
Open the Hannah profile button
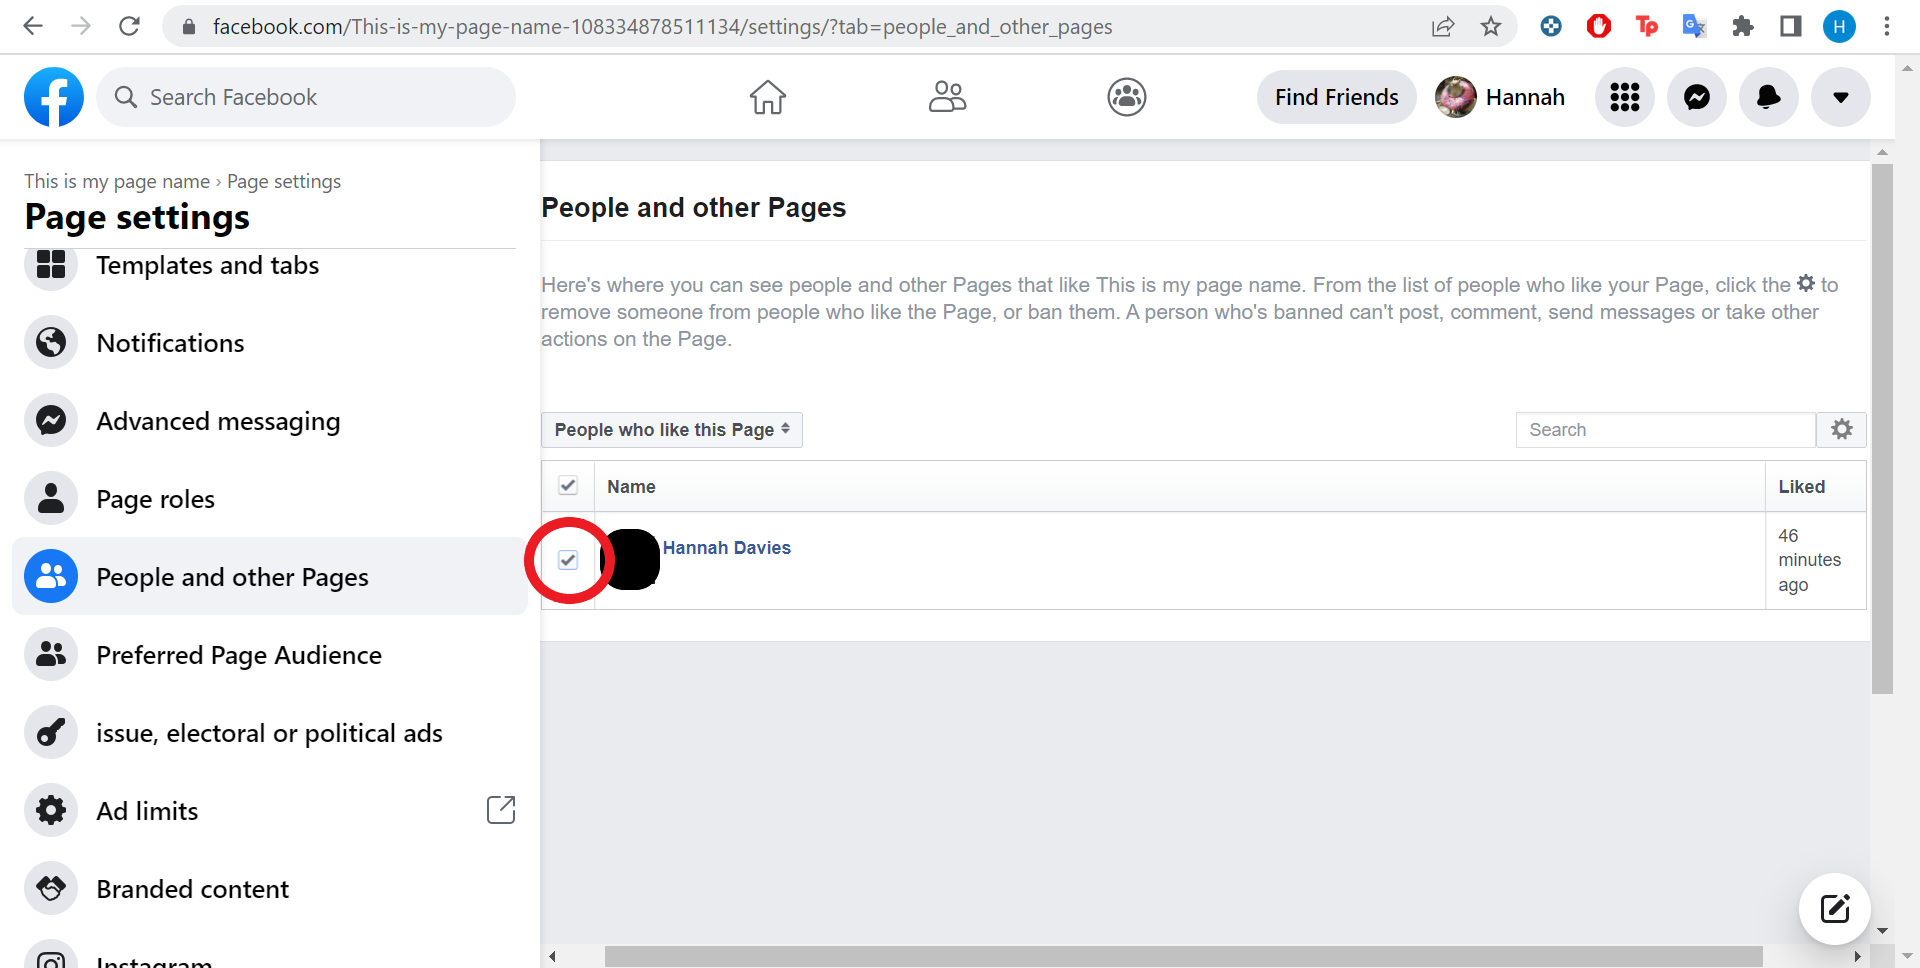point(1502,97)
